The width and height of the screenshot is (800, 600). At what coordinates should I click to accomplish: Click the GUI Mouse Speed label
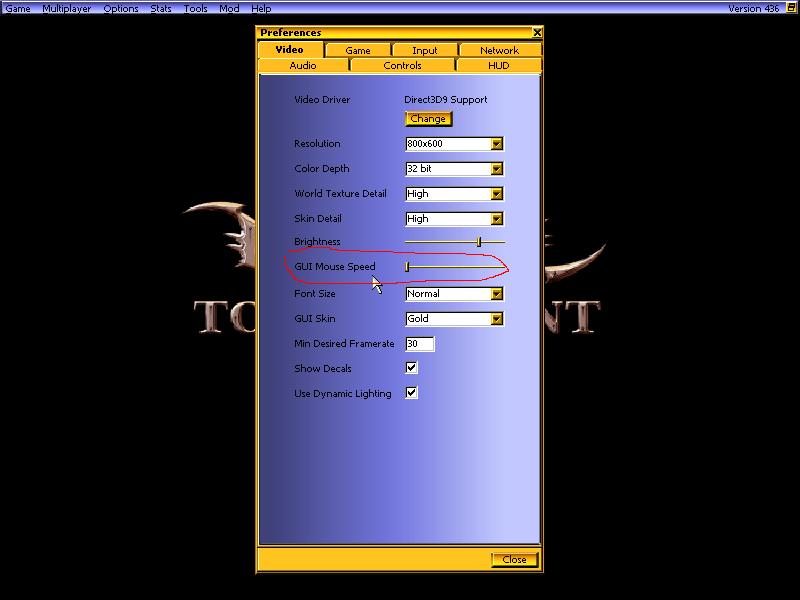click(335, 267)
